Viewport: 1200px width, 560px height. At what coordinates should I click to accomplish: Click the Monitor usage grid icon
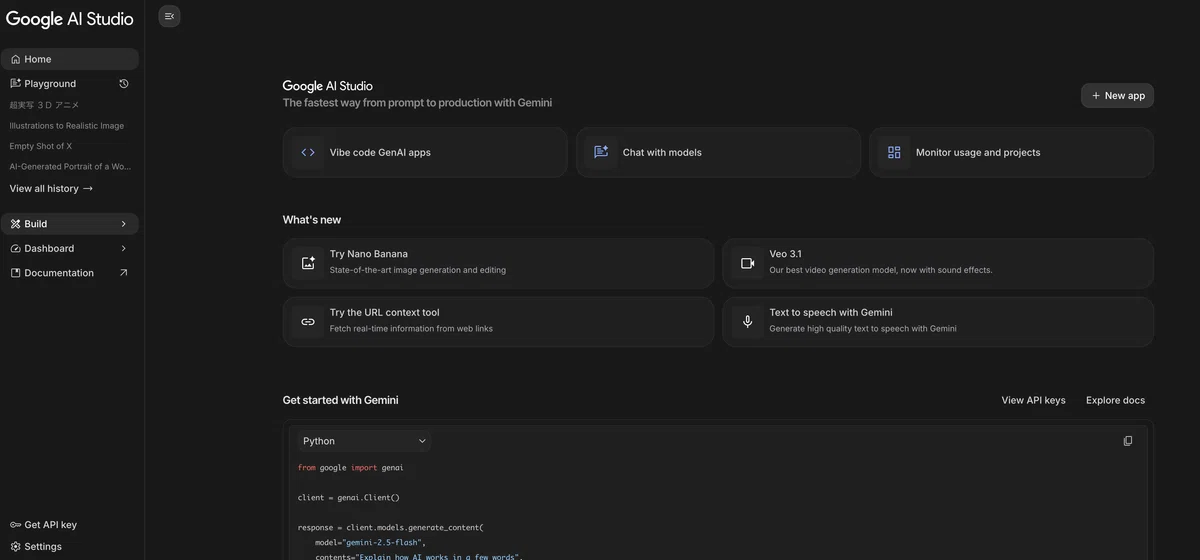tap(894, 153)
